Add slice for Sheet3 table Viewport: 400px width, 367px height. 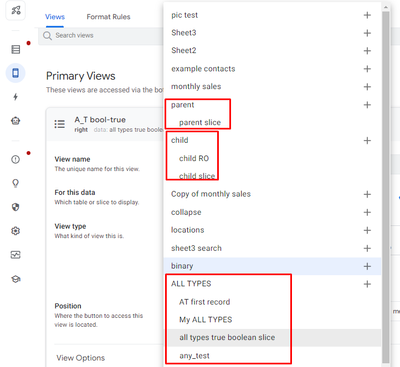click(x=367, y=33)
